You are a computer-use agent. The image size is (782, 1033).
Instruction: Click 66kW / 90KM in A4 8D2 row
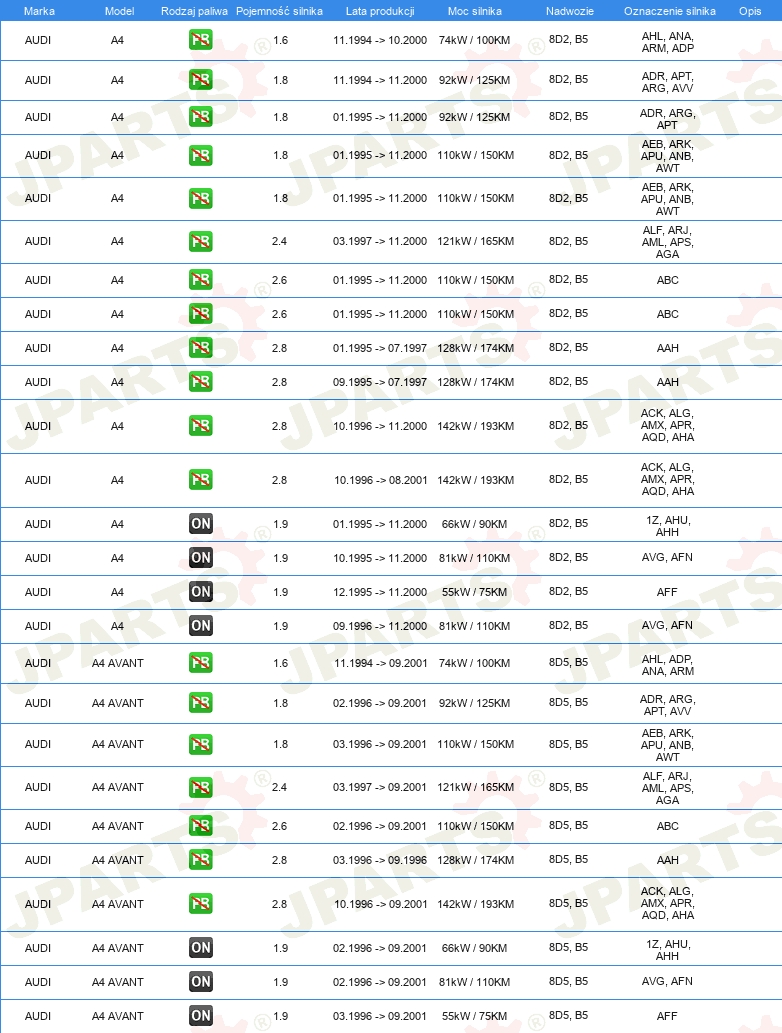474,524
